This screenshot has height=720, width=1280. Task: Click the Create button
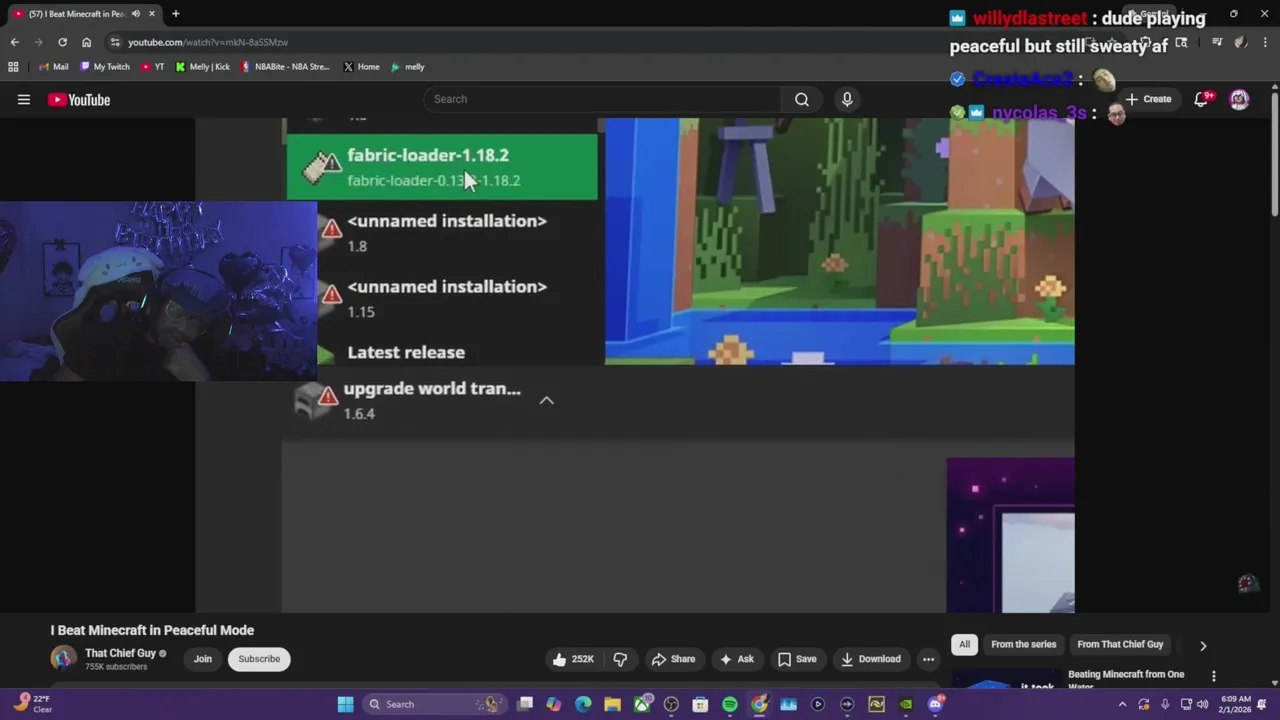1148,99
